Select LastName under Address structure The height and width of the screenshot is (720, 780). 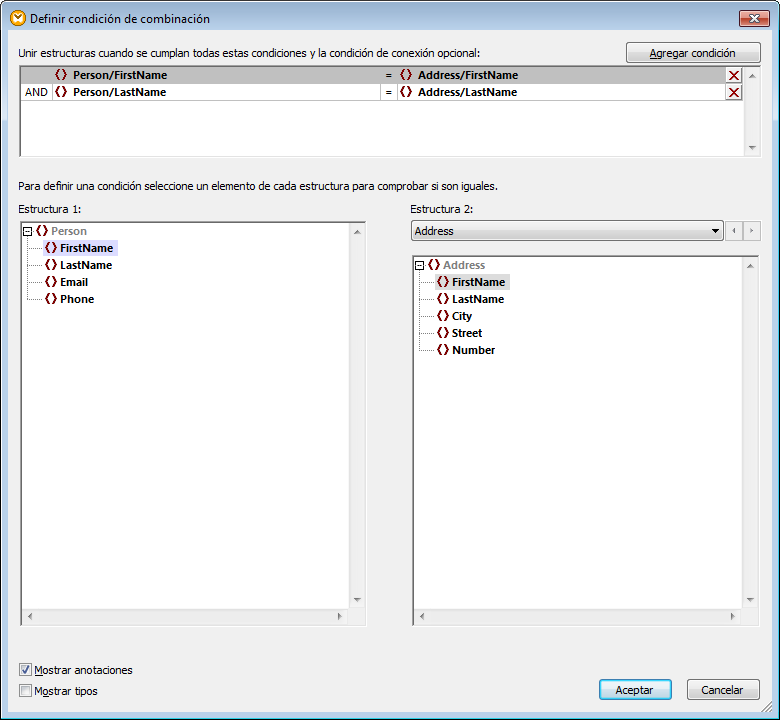pos(477,299)
